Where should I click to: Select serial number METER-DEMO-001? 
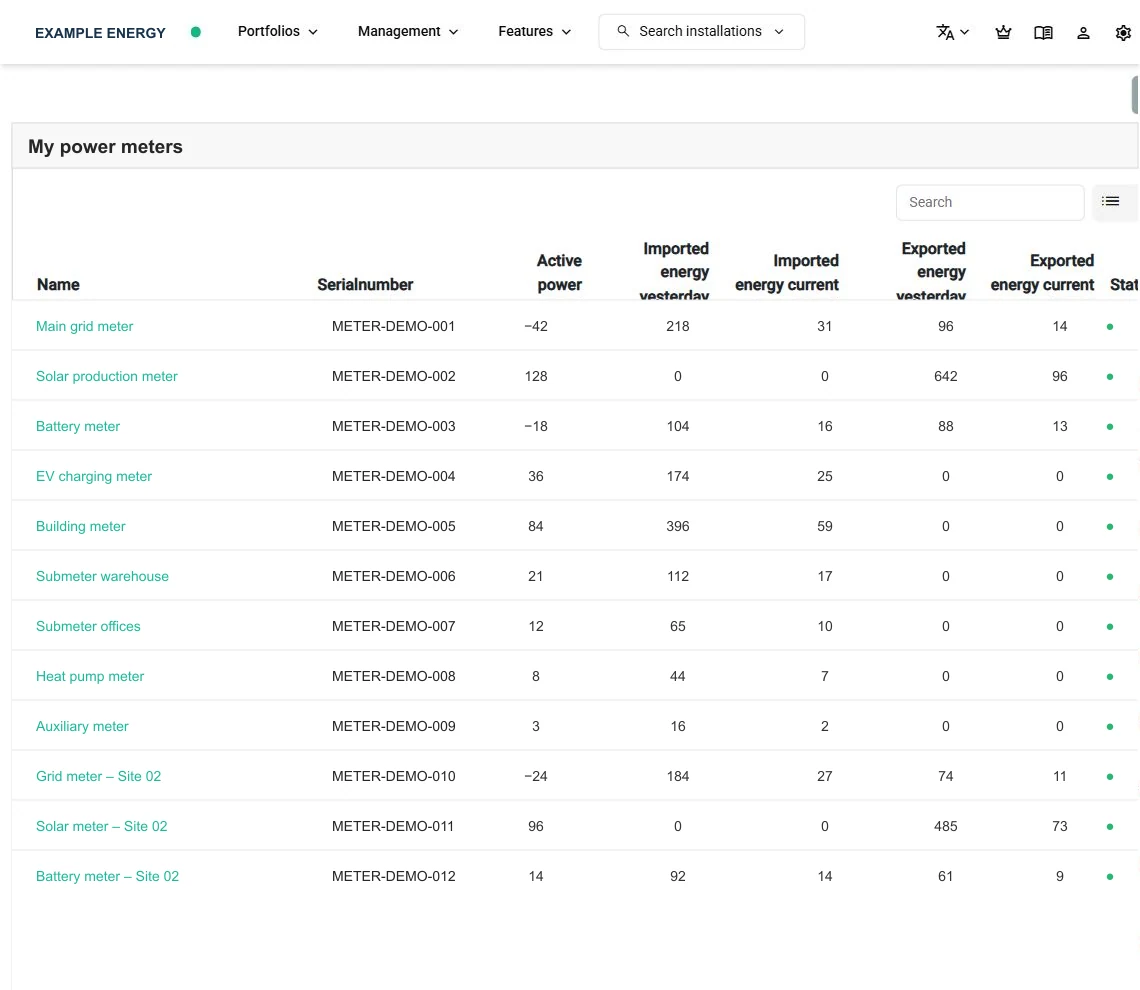(393, 326)
